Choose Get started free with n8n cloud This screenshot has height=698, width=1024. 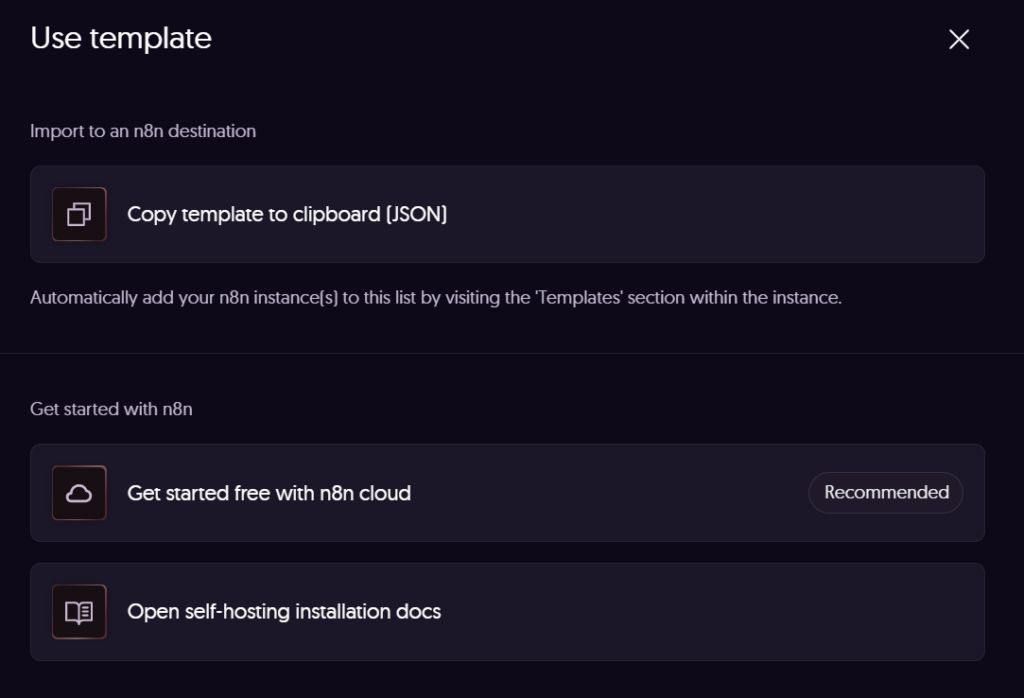point(269,493)
